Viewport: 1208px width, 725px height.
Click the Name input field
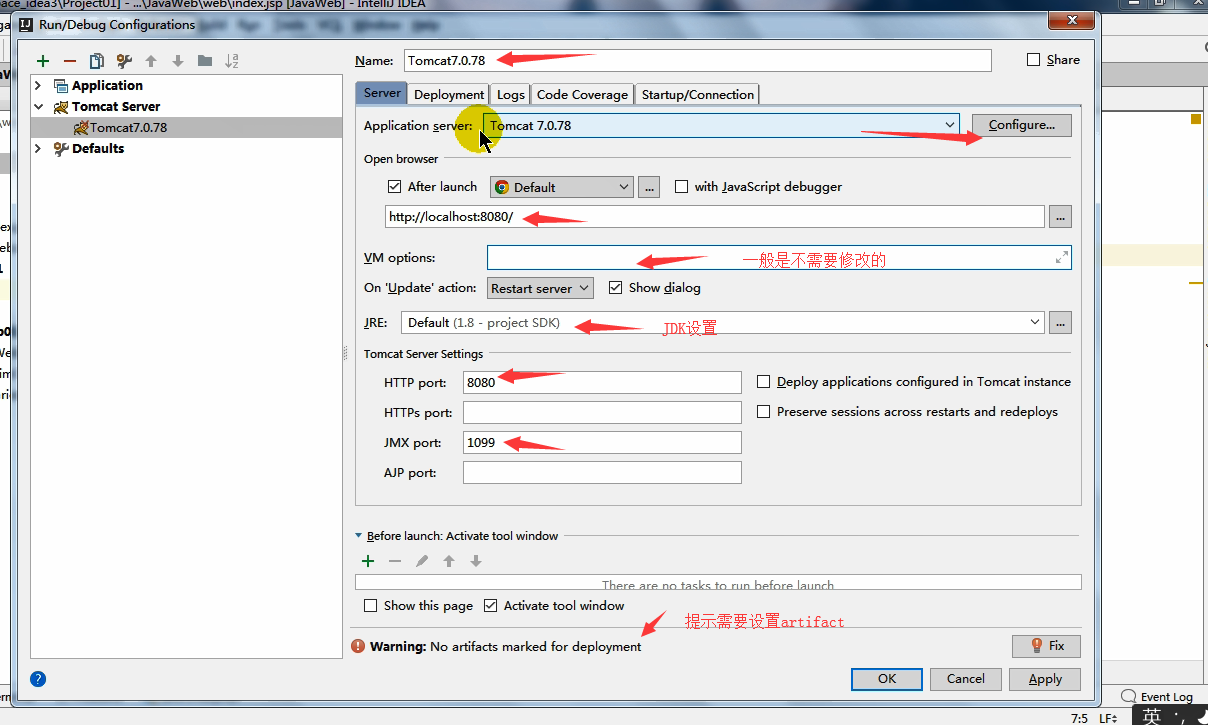(x=697, y=60)
